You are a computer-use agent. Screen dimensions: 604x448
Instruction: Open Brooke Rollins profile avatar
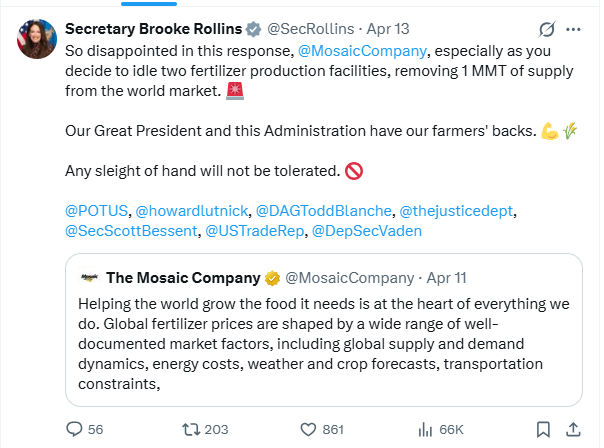click(x=34, y=37)
